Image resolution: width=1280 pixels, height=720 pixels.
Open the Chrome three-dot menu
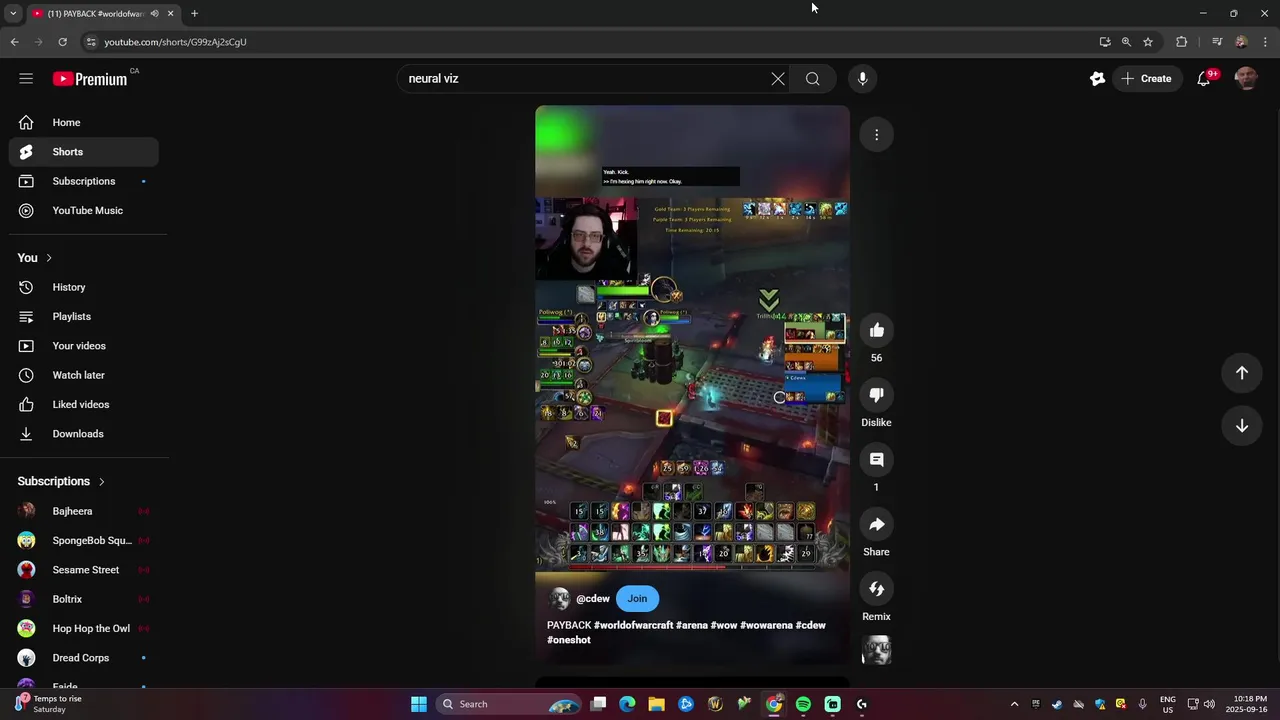pyautogui.click(x=1266, y=42)
